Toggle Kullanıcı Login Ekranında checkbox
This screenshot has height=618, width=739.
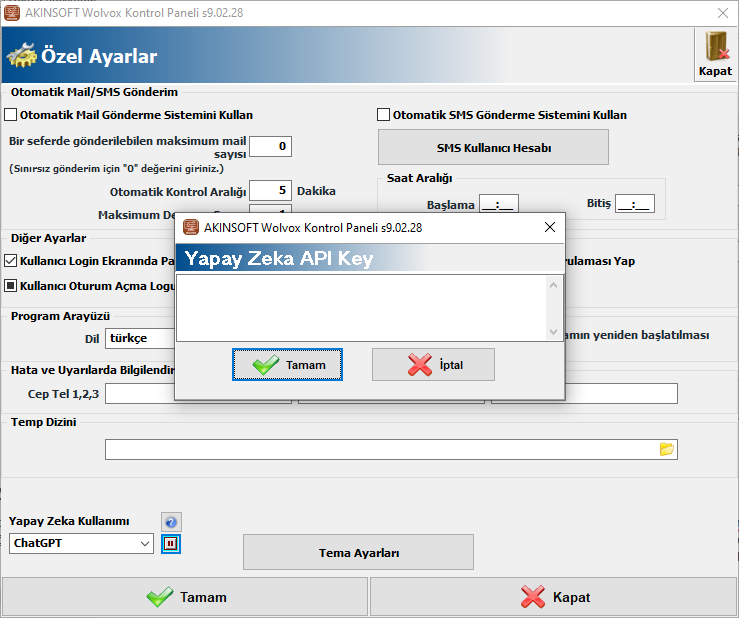coord(10,261)
